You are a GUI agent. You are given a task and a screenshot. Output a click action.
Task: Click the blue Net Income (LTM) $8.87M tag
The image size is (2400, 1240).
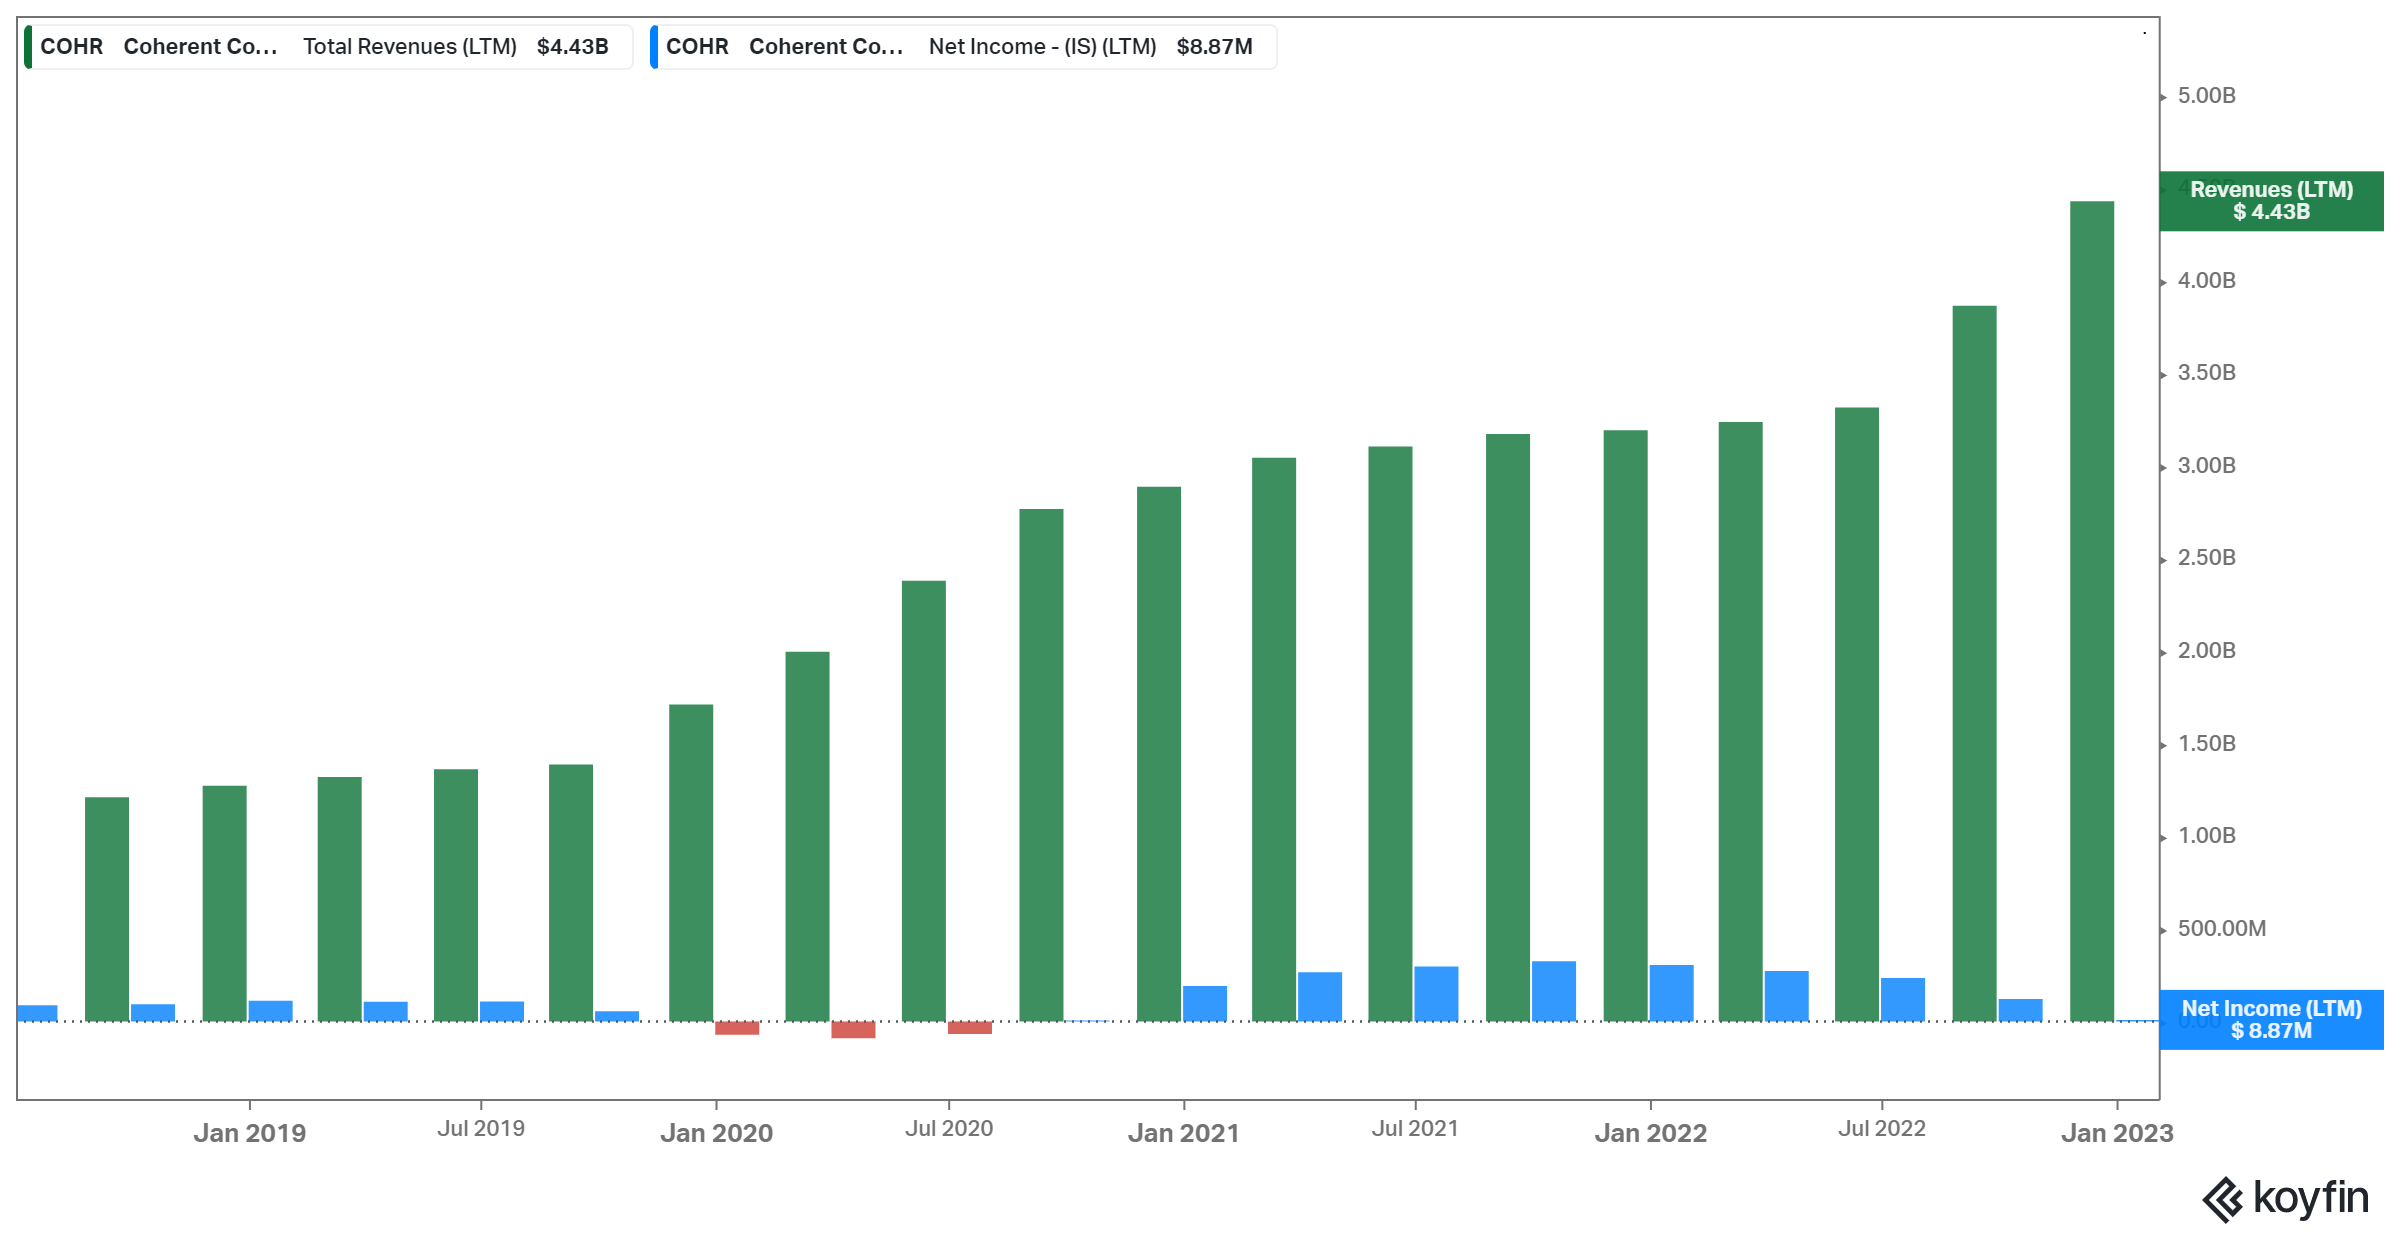coord(2271,1019)
